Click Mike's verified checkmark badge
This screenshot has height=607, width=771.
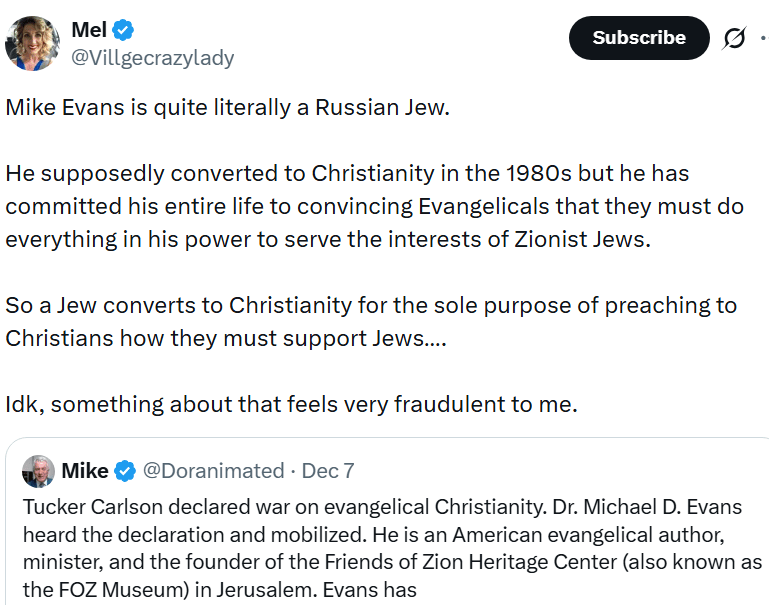pyautogui.click(x=126, y=470)
